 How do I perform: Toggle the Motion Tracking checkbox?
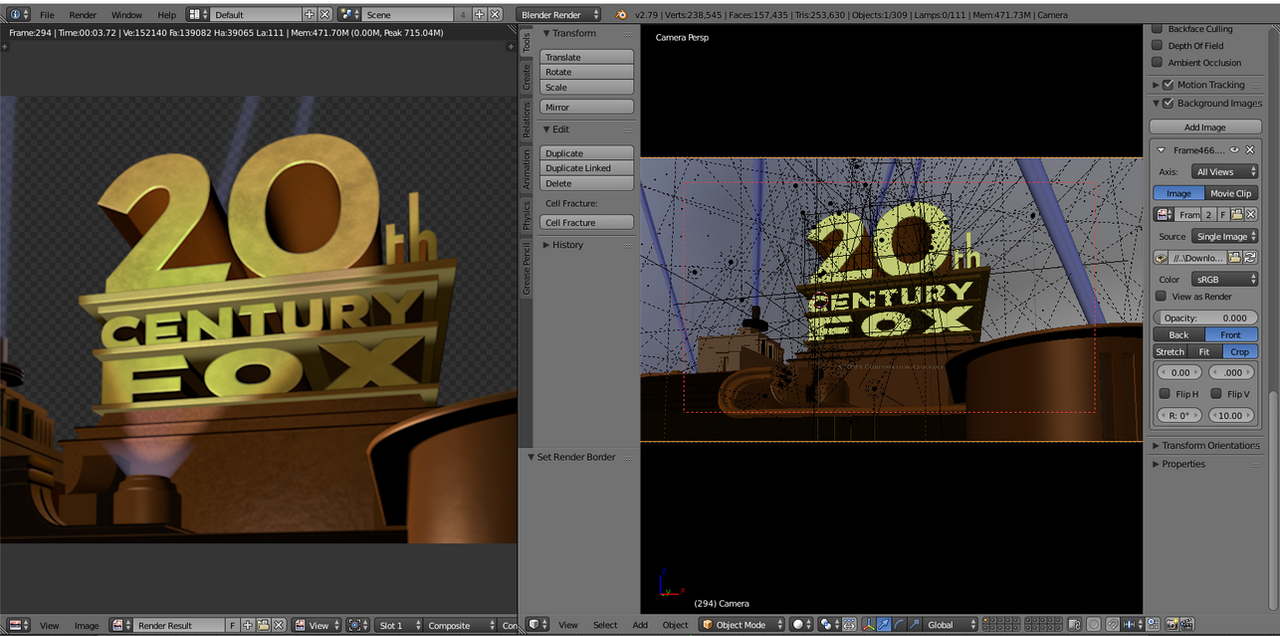pyautogui.click(x=1168, y=85)
